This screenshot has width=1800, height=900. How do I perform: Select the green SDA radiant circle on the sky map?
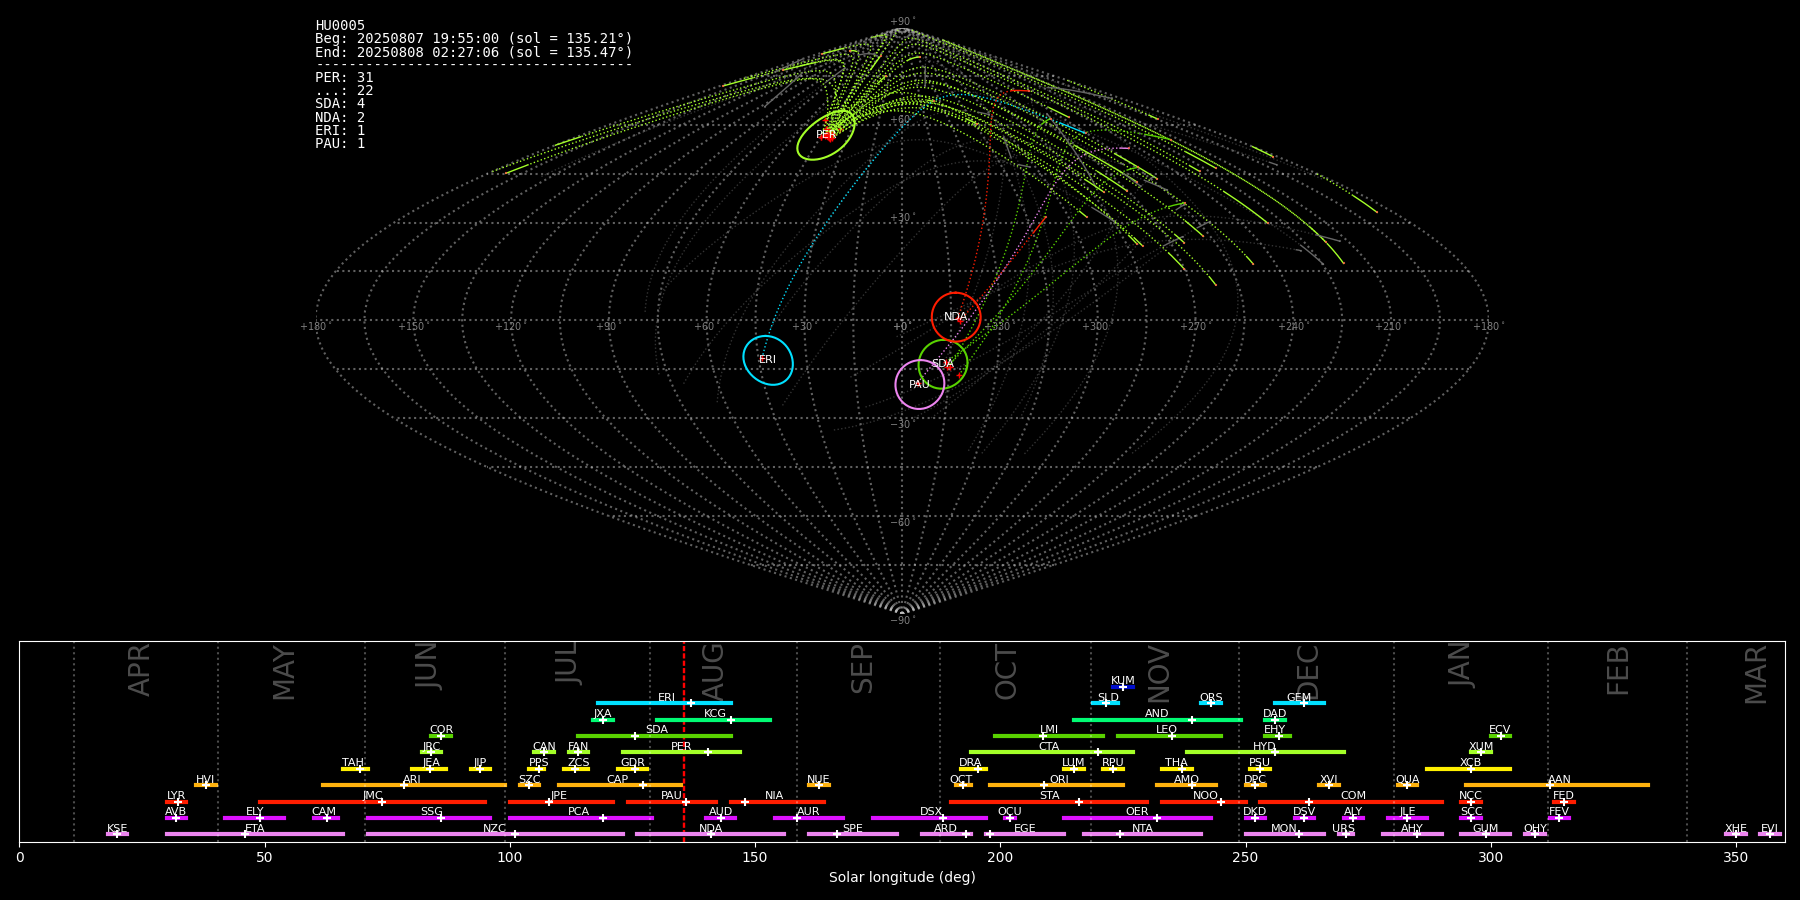click(x=943, y=364)
